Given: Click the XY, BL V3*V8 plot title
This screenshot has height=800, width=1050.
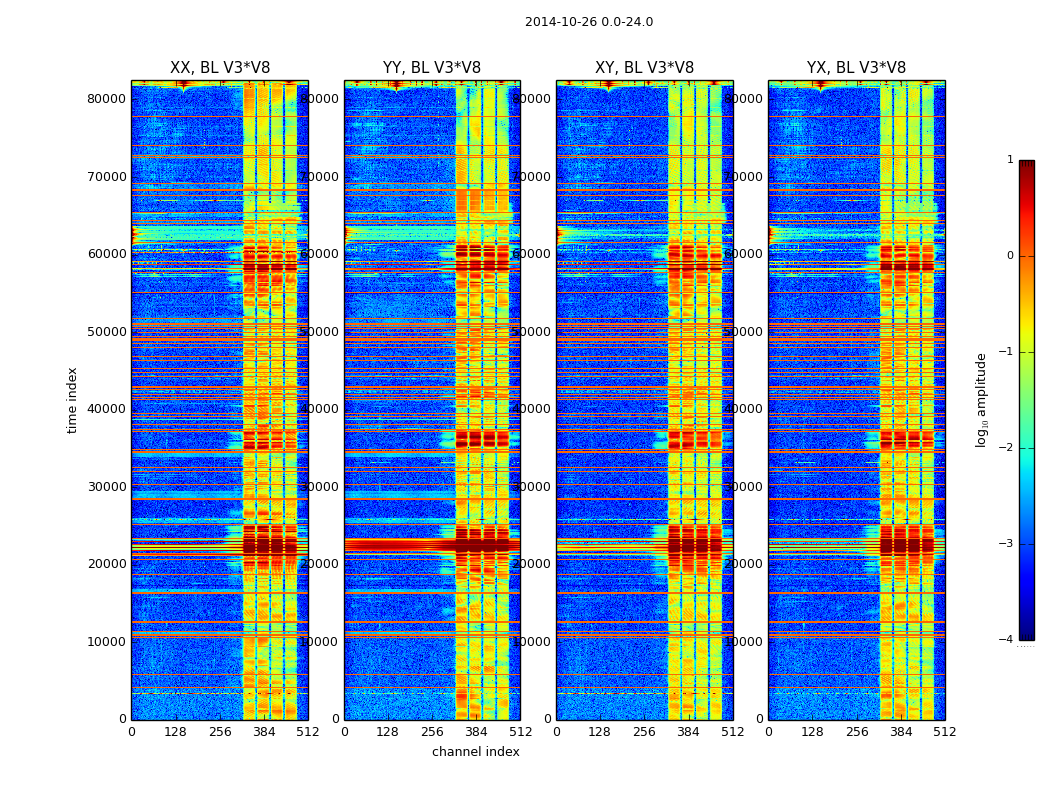Looking at the screenshot, I should 644,68.
